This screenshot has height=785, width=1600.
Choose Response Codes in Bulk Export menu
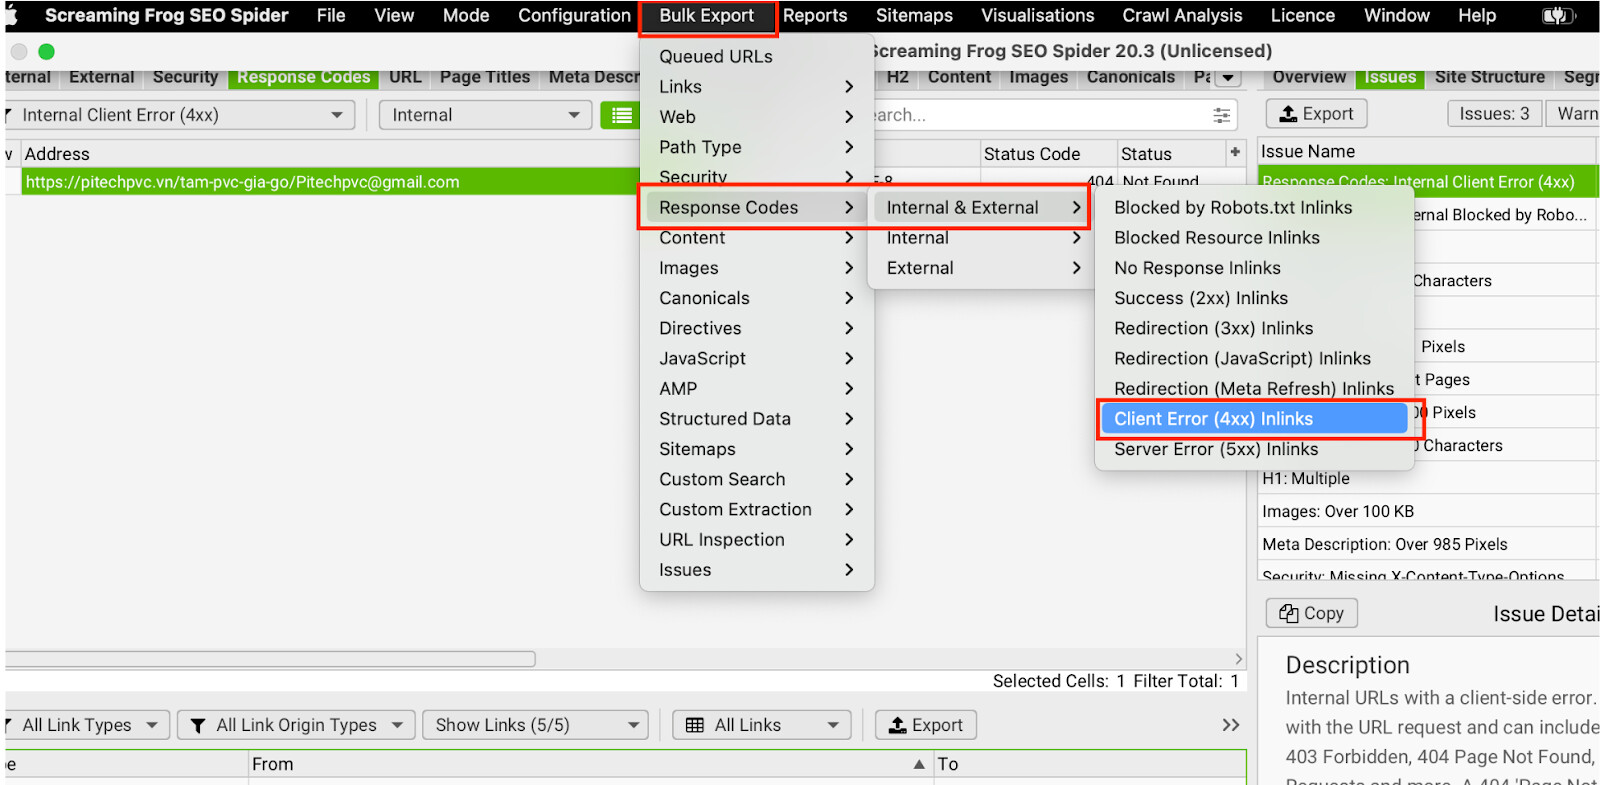756,207
